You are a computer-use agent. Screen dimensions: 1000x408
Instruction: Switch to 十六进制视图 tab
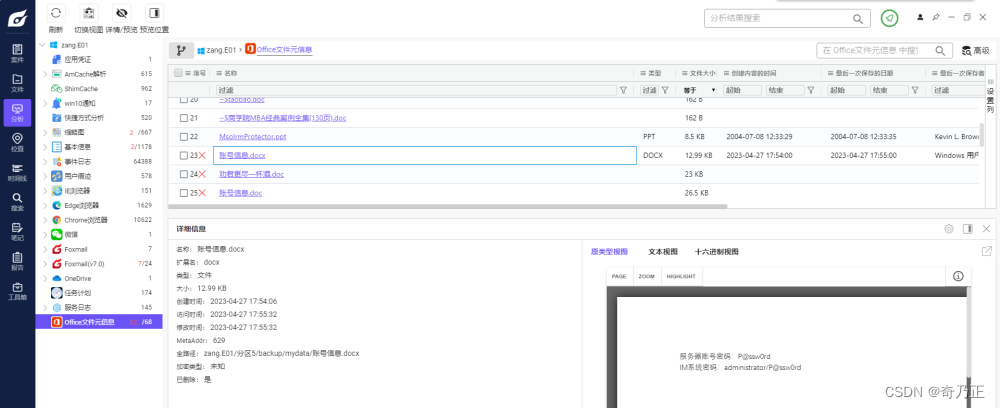pos(717,252)
